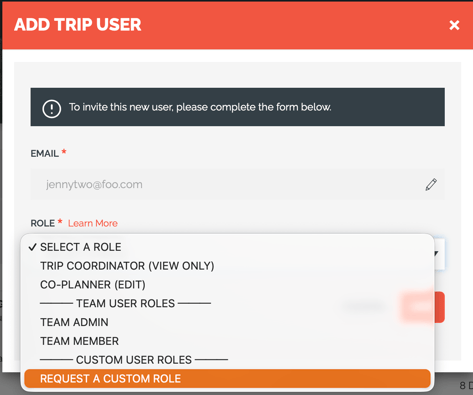473x395 pixels.
Task: Open the Learn More link about roles
Action: (93, 223)
